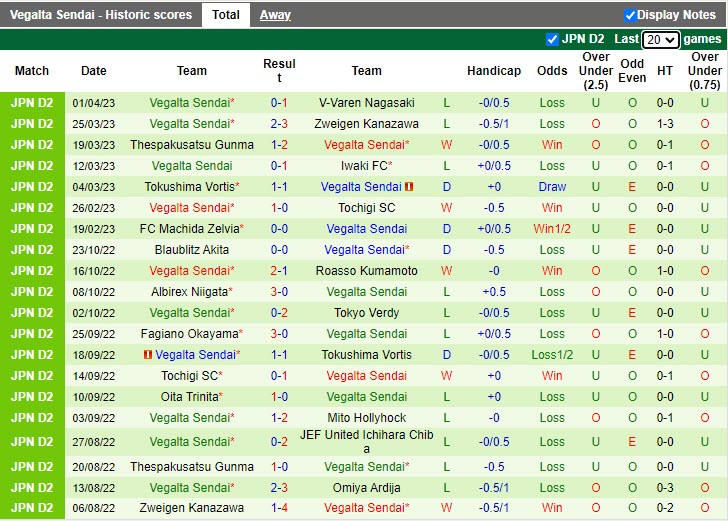The height and width of the screenshot is (521, 728).
Task: Click the Odd Even column header
Action: [632, 71]
